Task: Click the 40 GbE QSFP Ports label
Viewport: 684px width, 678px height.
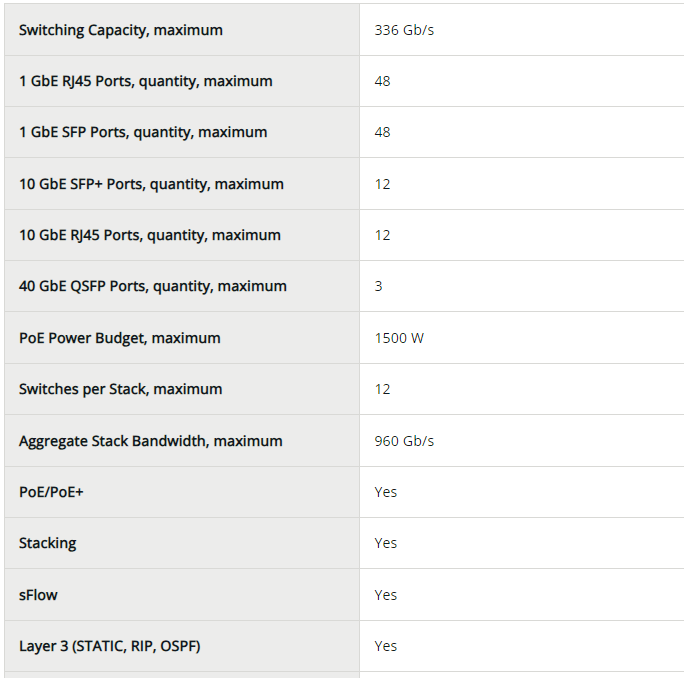Action: (x=152, y=286)
